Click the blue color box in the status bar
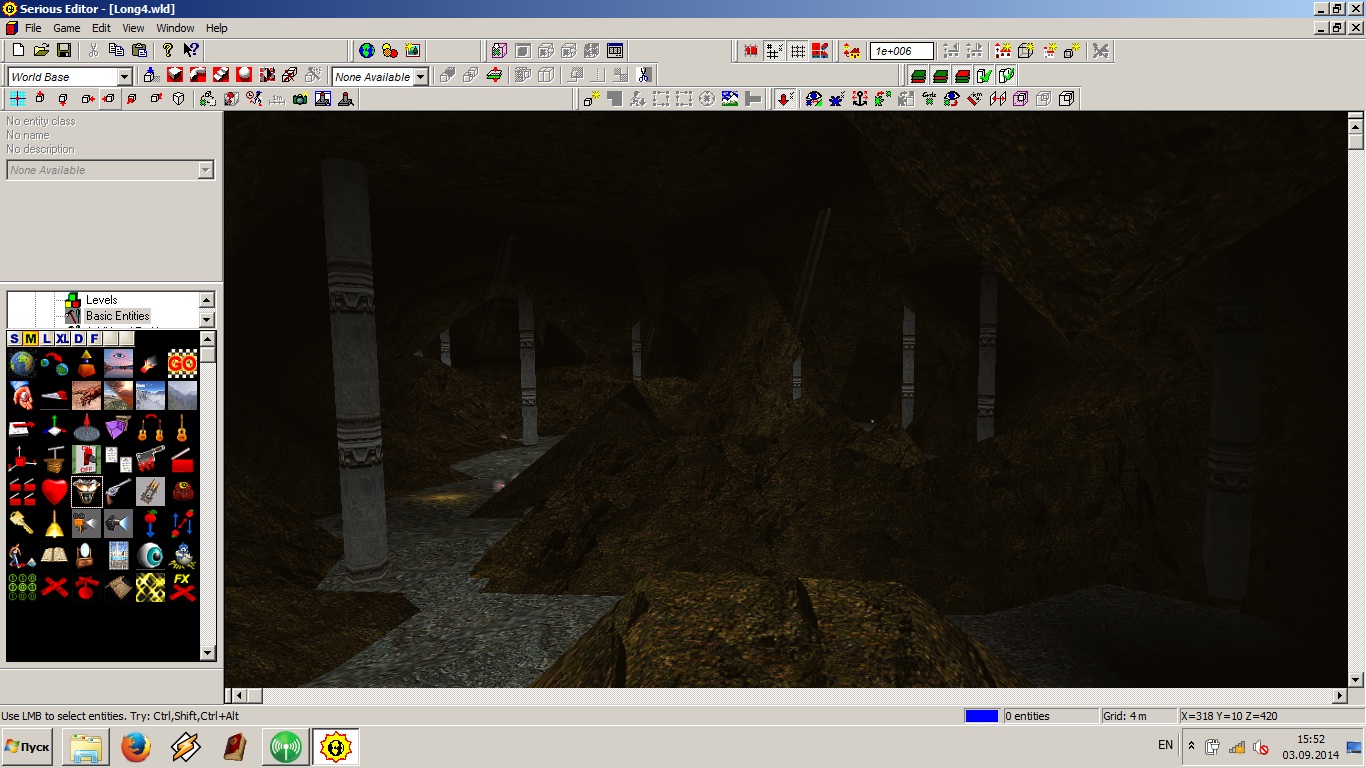Image resolution: width=1366 pixels, height=768 pixels. click(982, 716)
